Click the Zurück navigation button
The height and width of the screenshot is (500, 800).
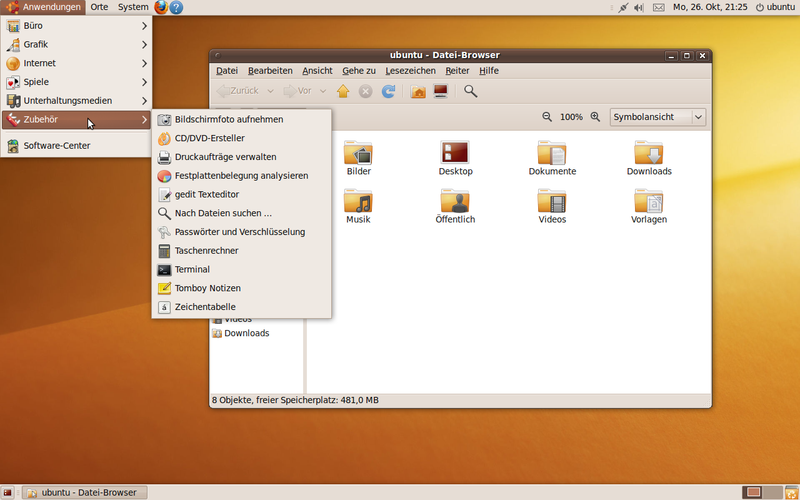pos(238,91)
